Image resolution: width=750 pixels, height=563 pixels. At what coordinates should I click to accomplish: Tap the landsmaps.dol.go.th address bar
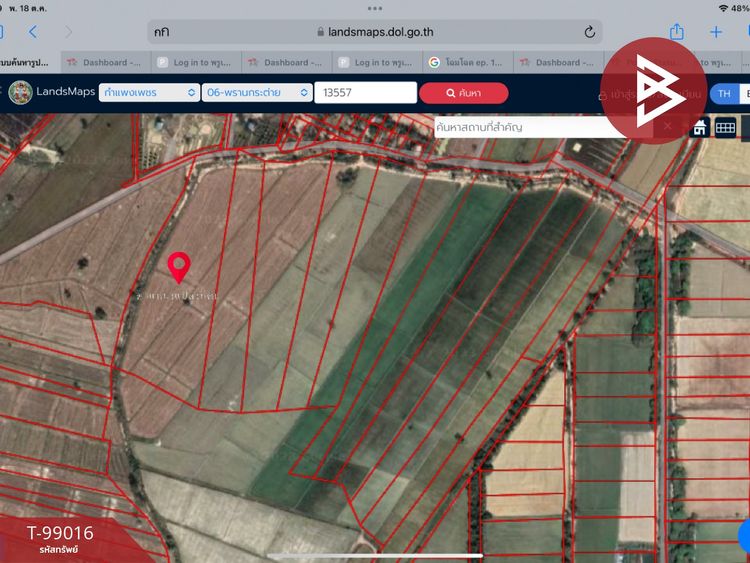click(x=374, y=32)
